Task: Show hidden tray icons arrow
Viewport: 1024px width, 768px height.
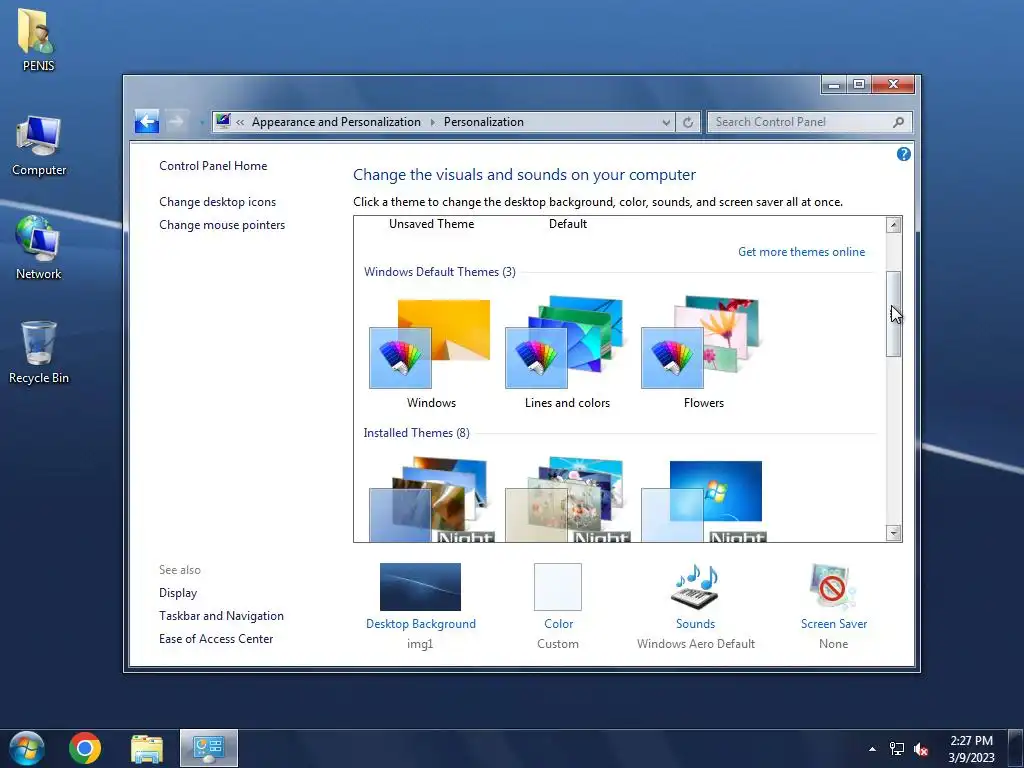Action: tap(872, 749)
